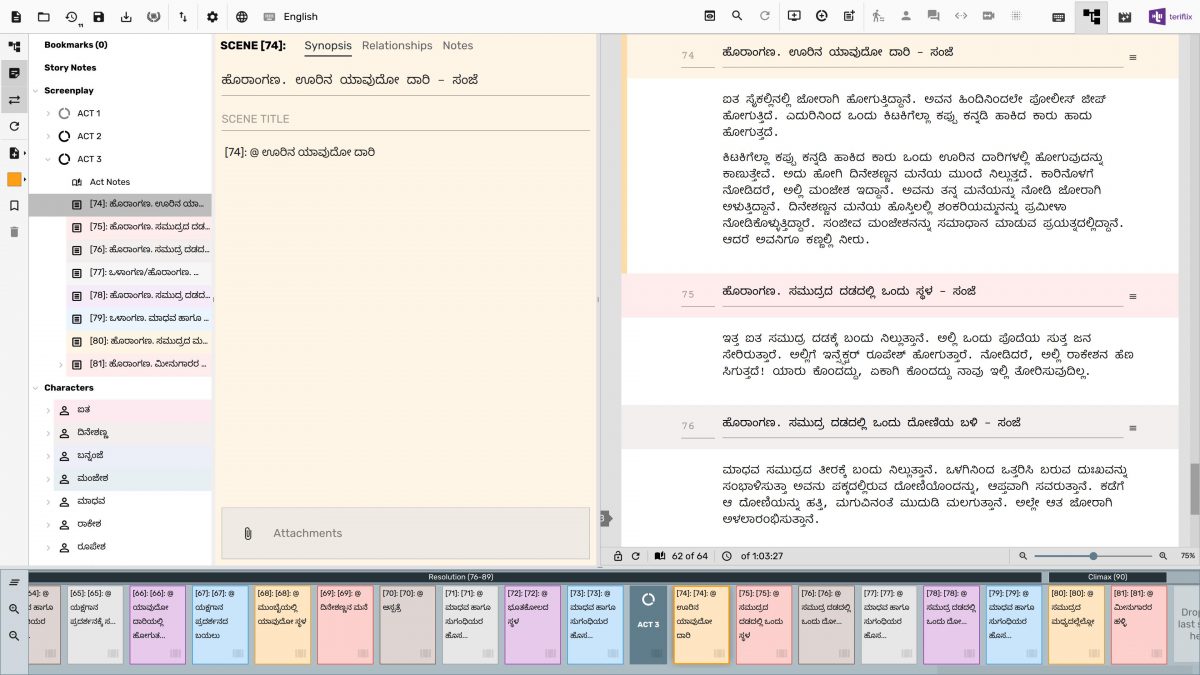Save the screenplay using the save icon
The width and height of the screenshot is (1200, 675).
[x=97, y=17]
